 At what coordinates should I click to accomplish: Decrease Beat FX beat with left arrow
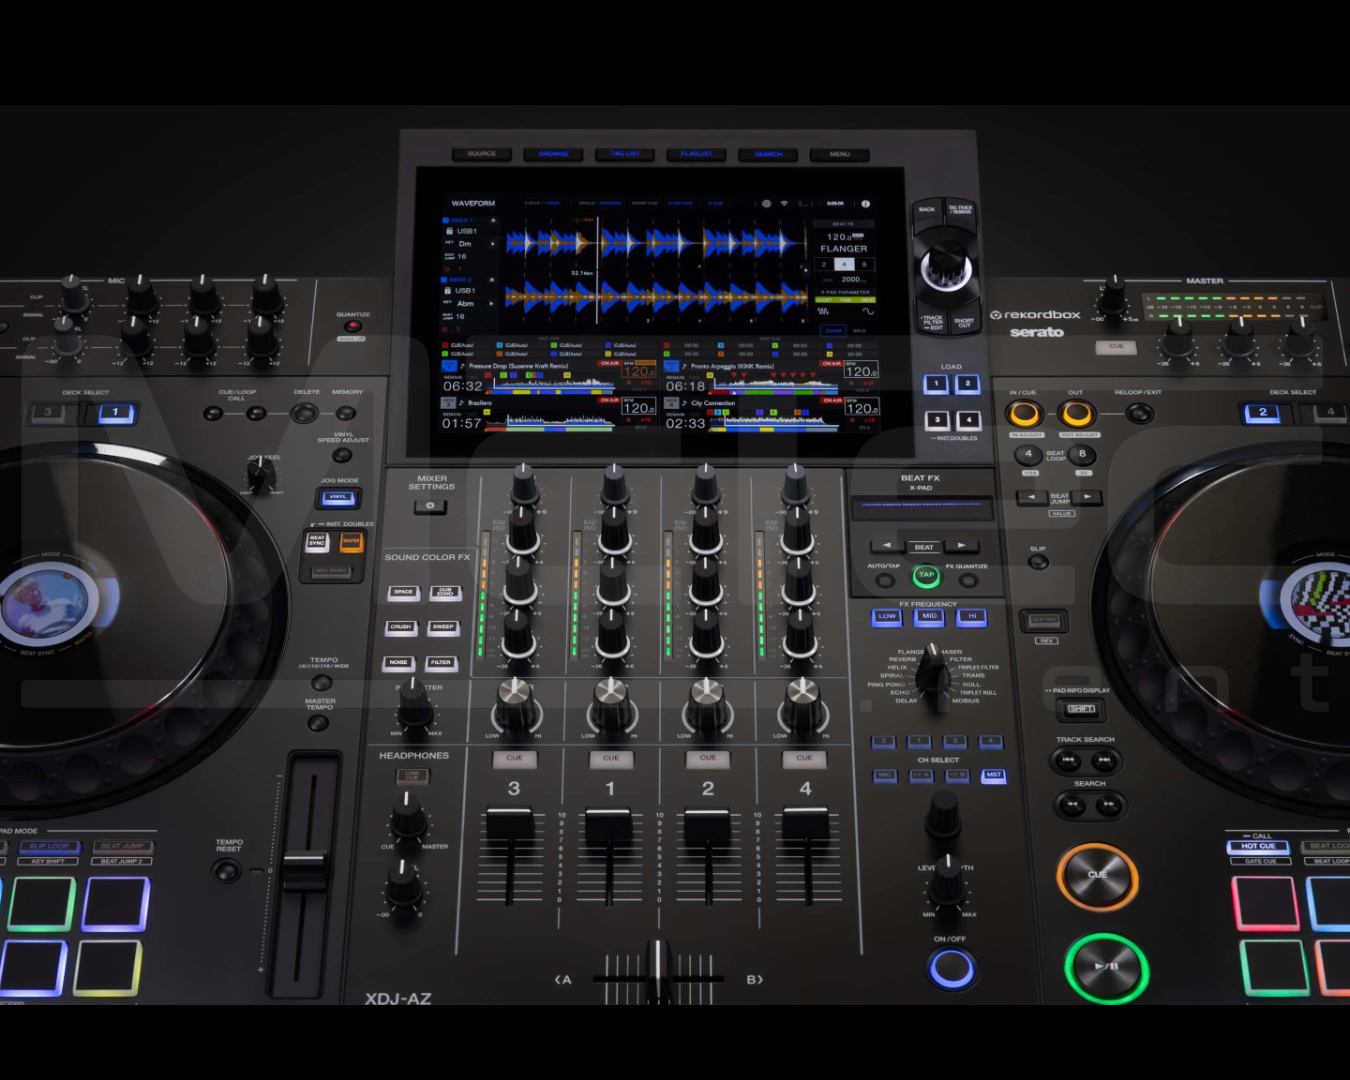tap(886, 546)
